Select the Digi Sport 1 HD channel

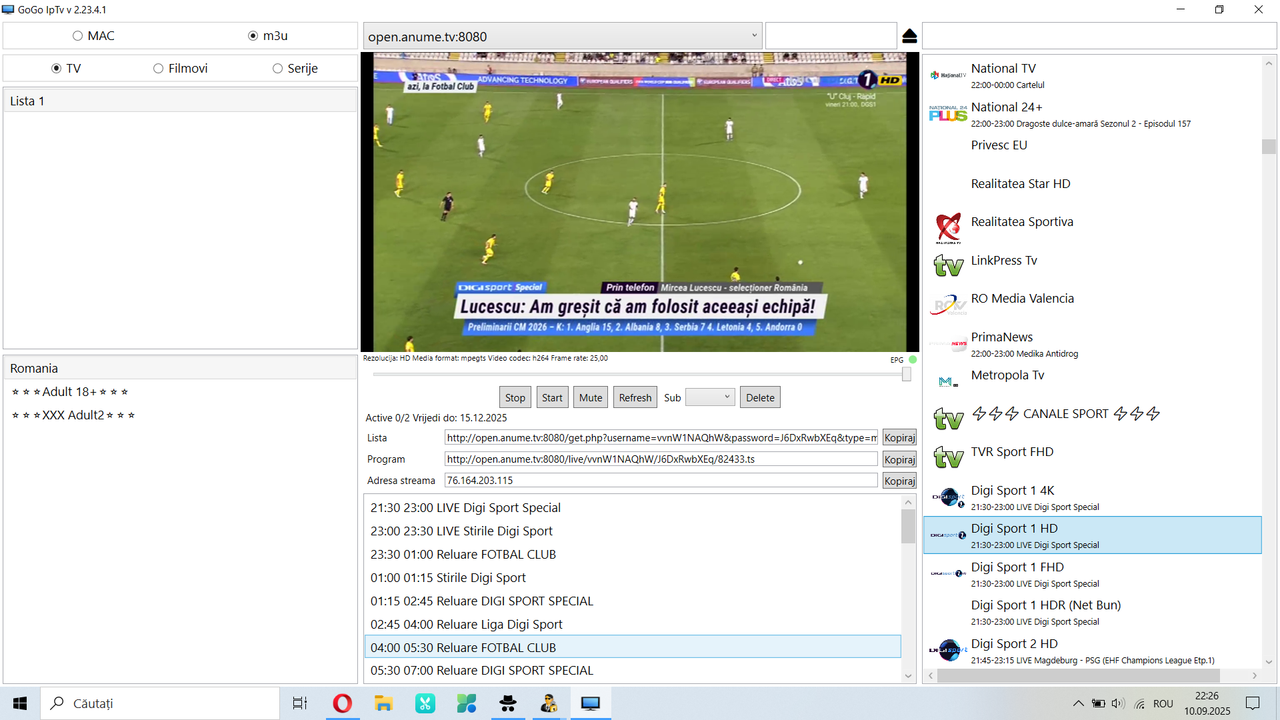1092,535
